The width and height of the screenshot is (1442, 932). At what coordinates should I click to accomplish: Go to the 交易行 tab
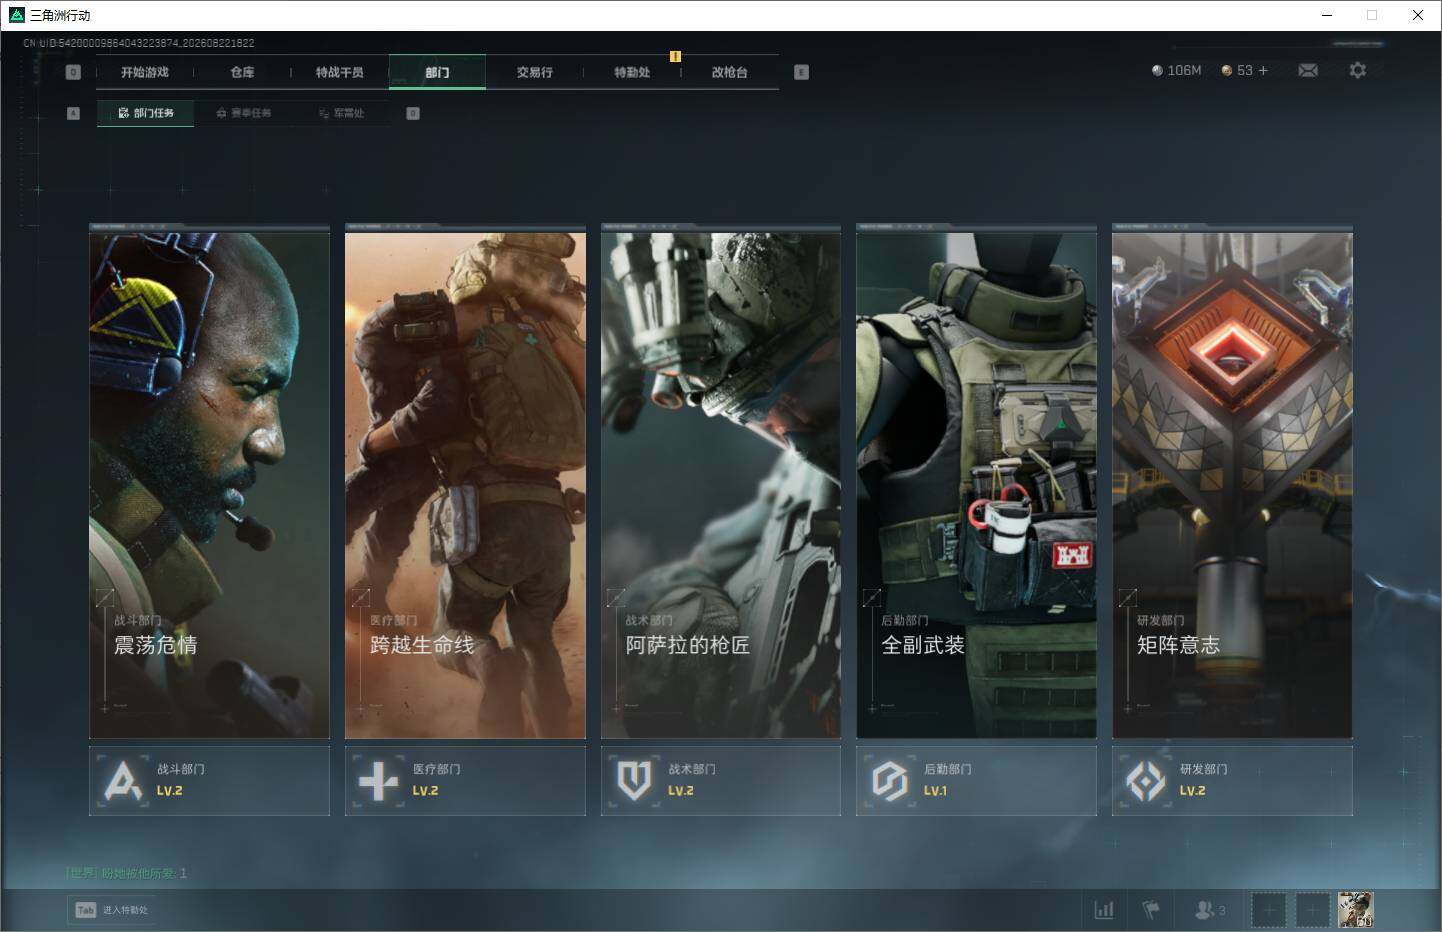[535, 72]
